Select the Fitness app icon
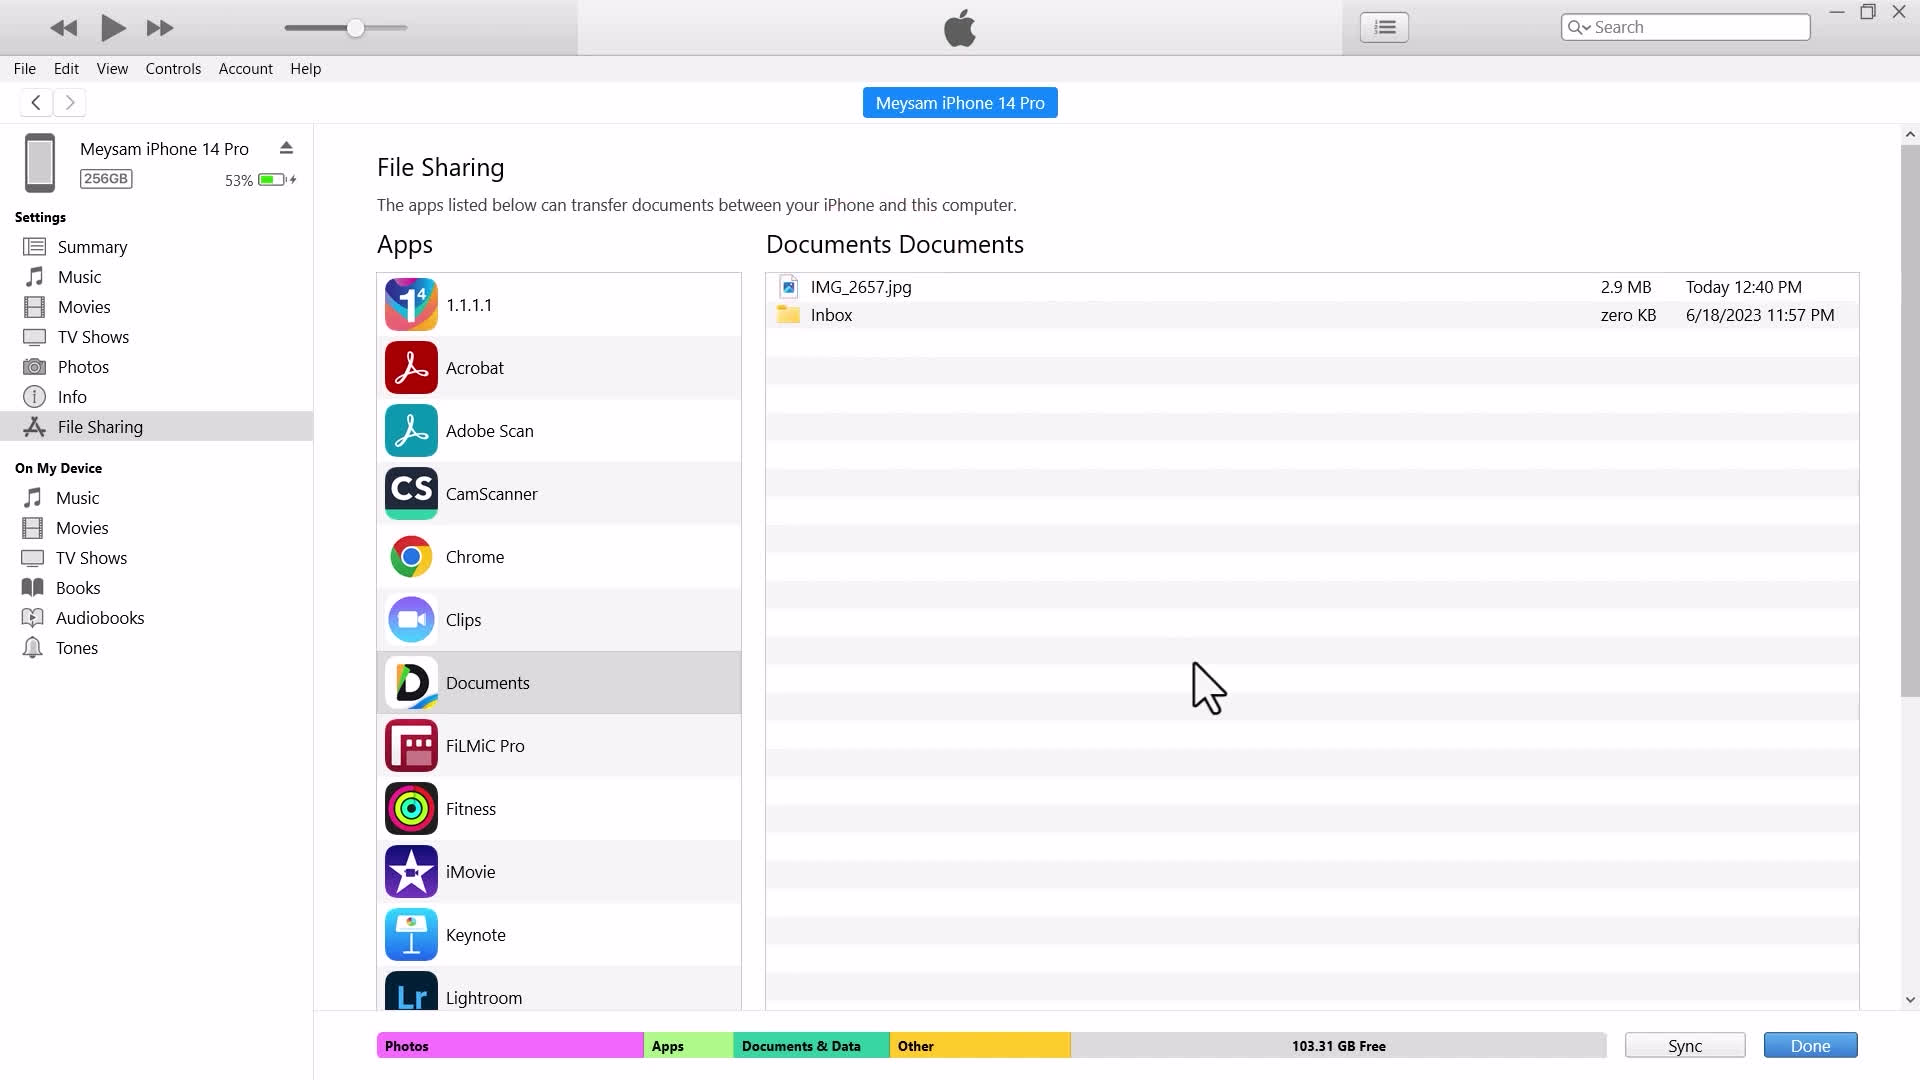This screenshot has width=1920, height=1080. [411, 809]
